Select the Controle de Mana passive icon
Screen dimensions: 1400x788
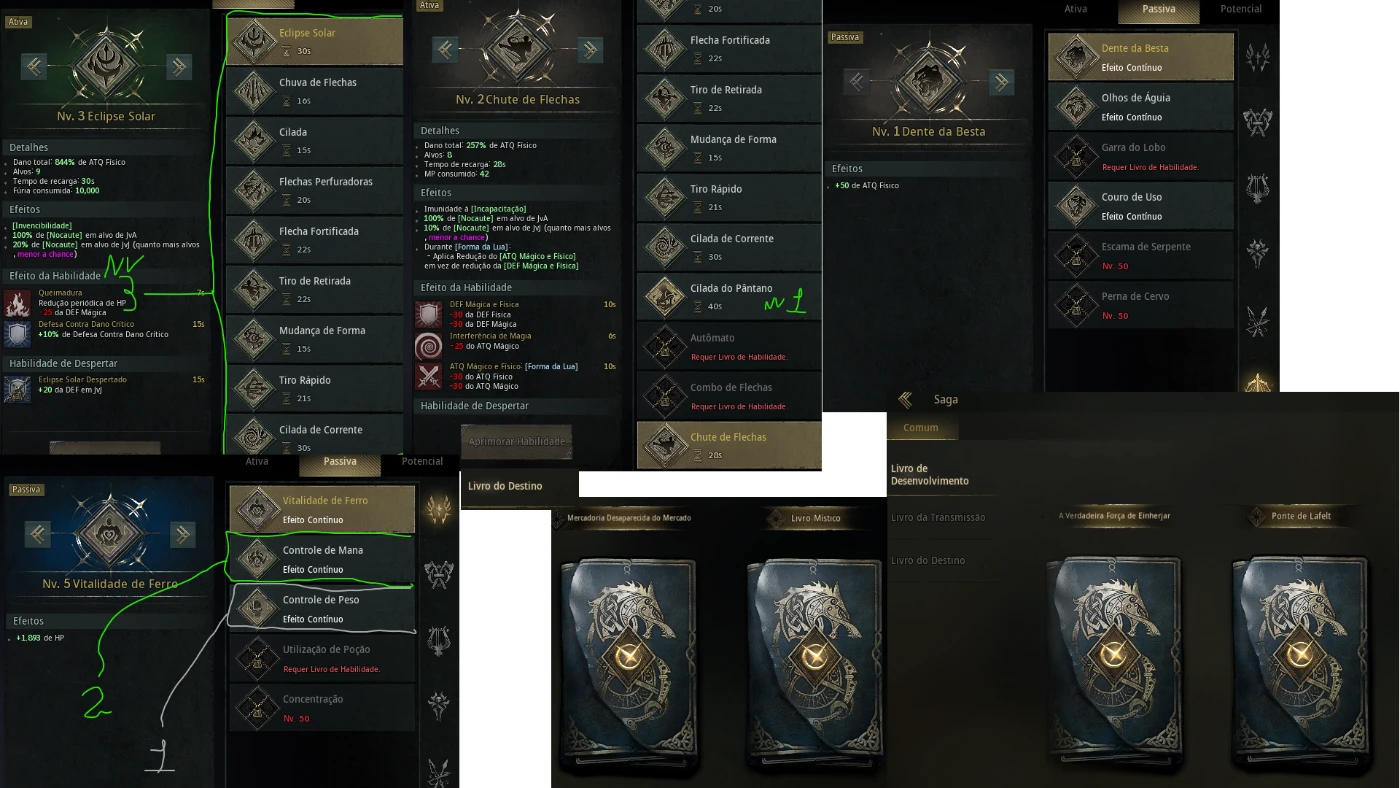tap(258, 559)
